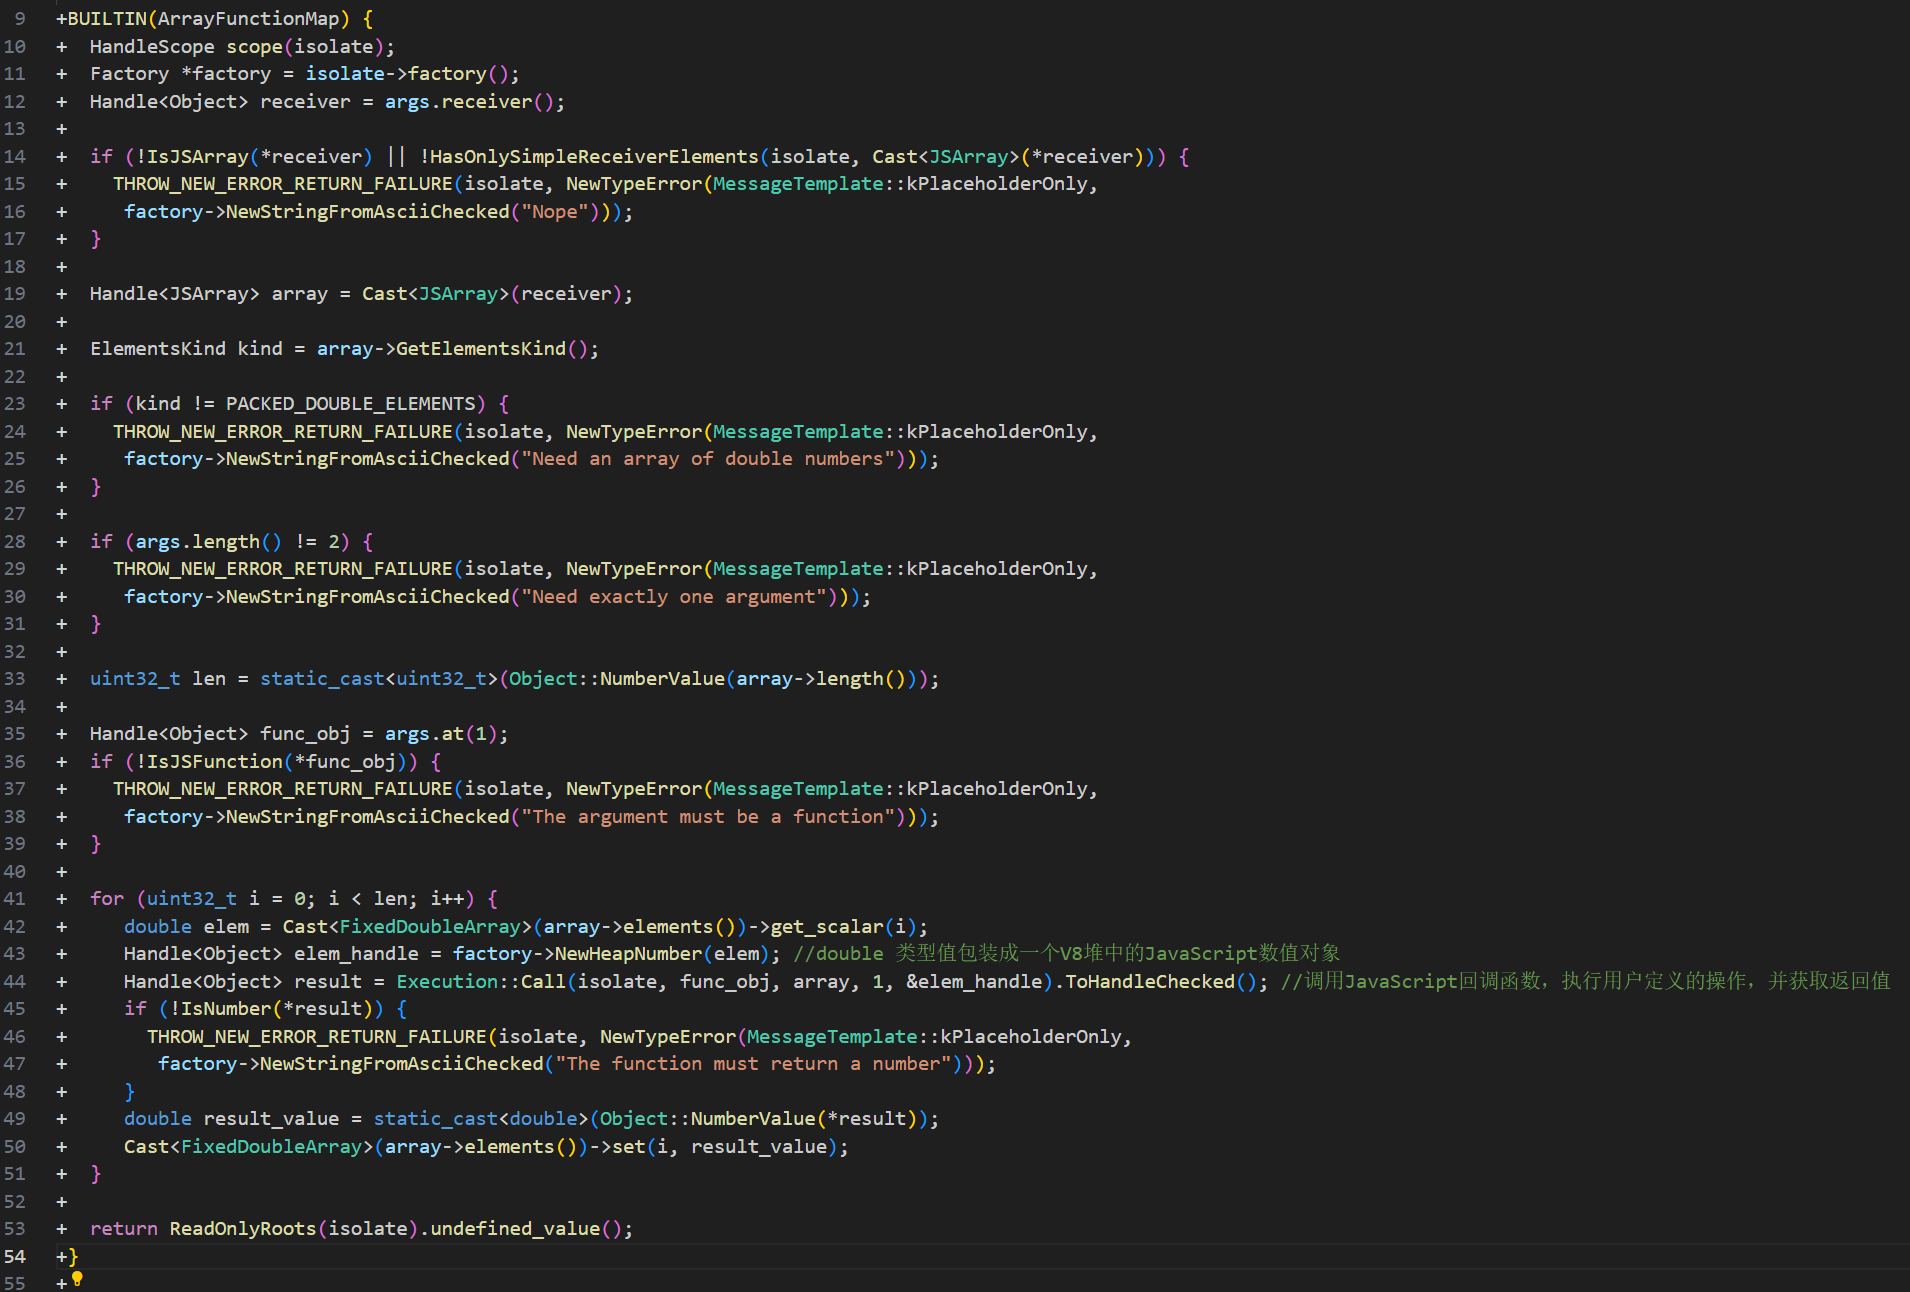Click 'args.at(1)' on line 35
The height and width of the screenshot is (1292, 1910).
pyautogui.click(x=441, y=734)
